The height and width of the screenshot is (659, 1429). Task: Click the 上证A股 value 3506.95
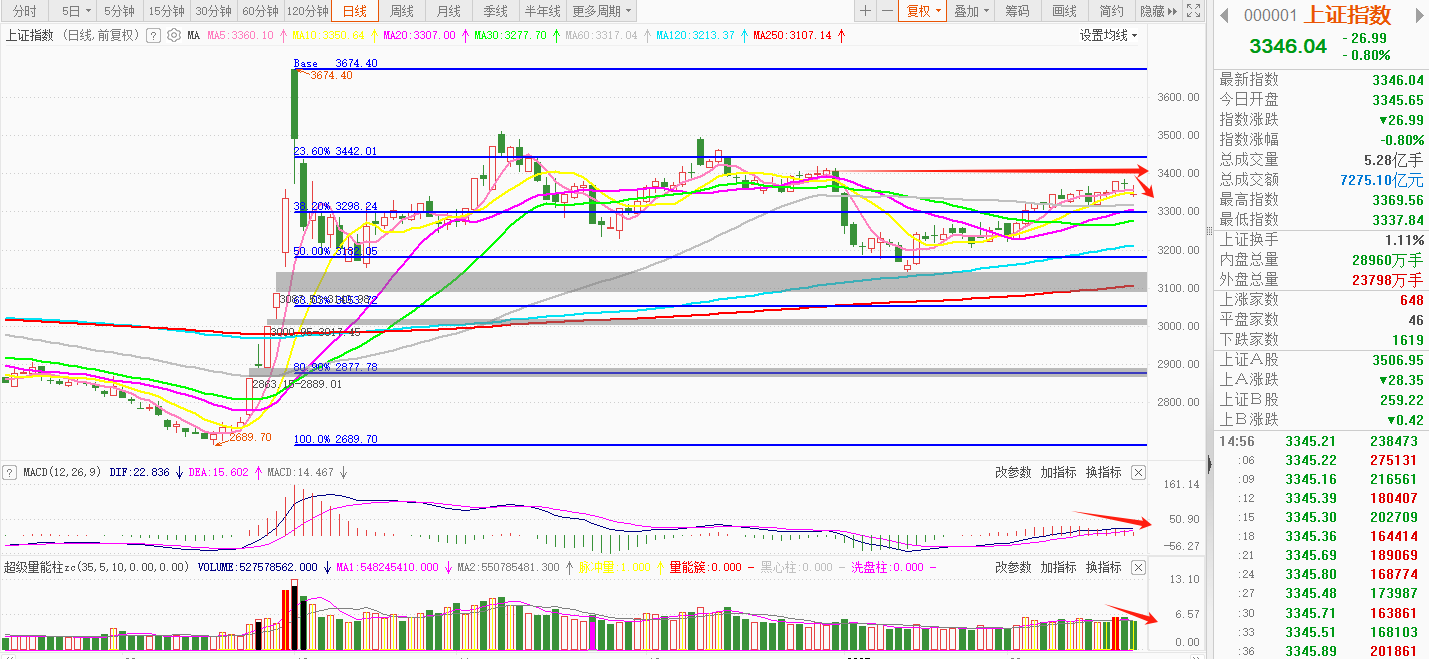coord(1398,360)
